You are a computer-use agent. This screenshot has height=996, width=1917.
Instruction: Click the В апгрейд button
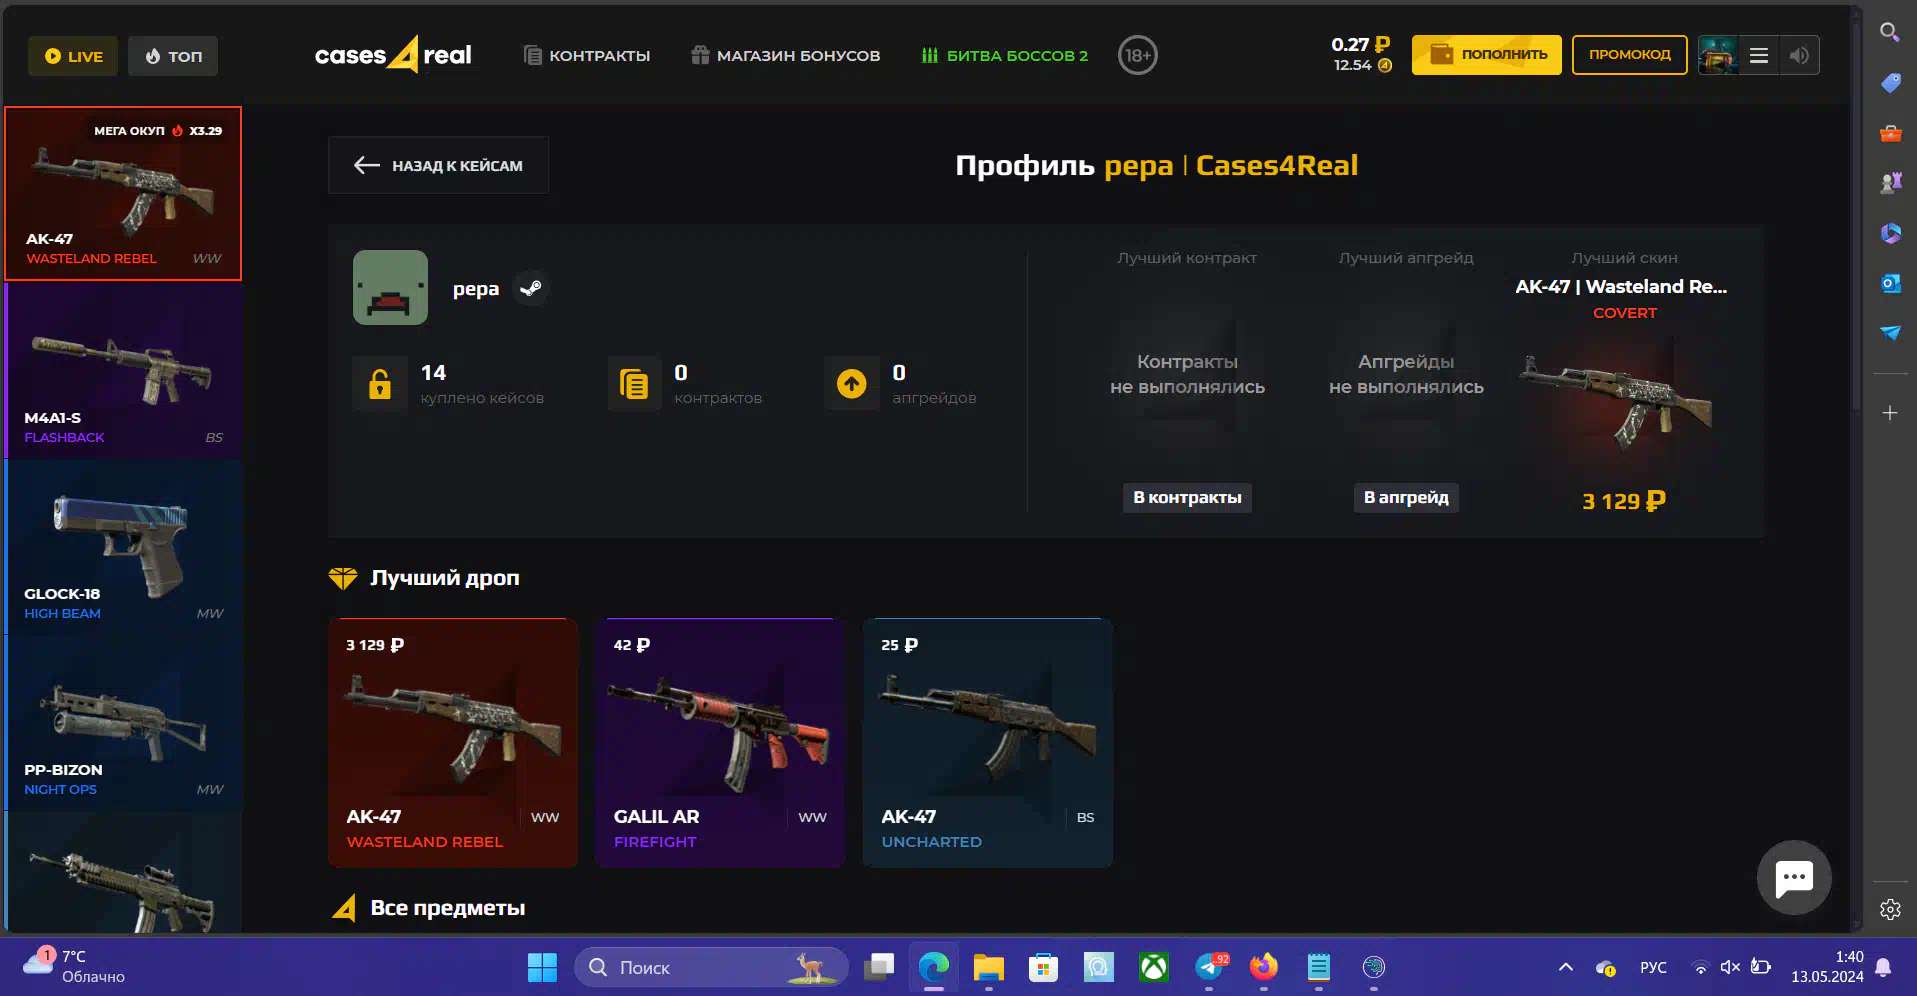(x=1406, y=497)
